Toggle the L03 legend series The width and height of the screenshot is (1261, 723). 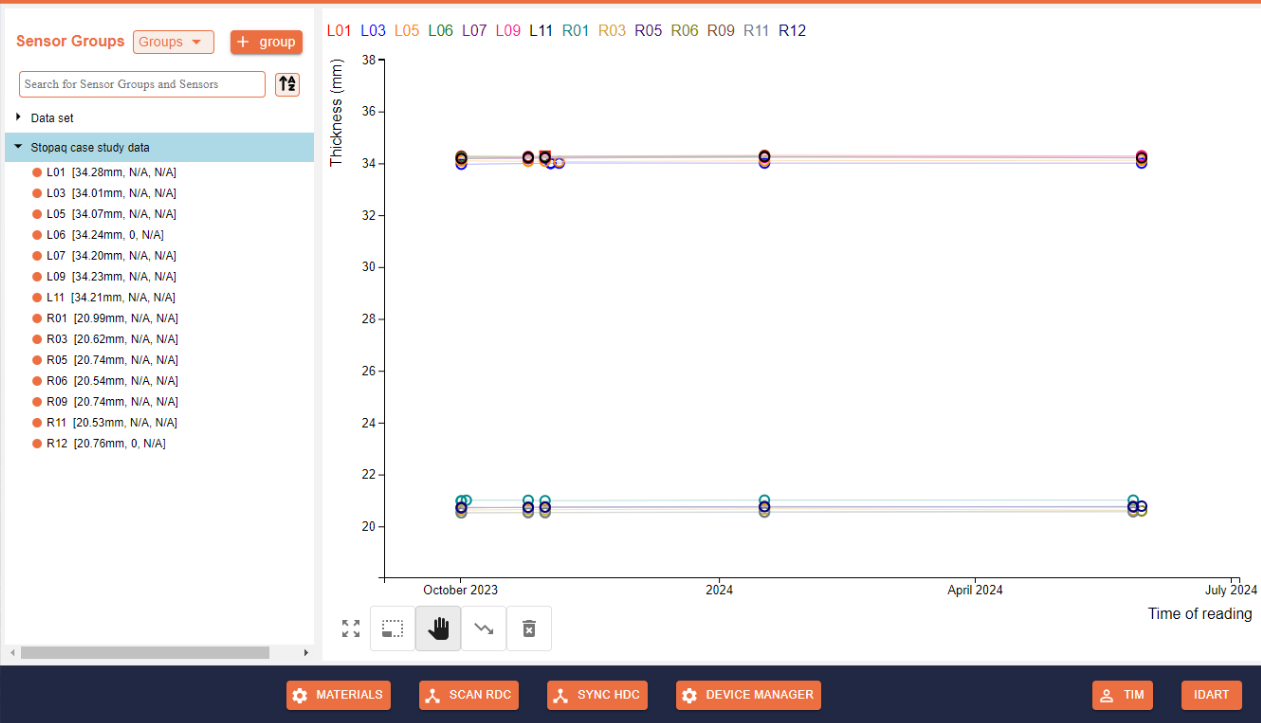point(373,31)
